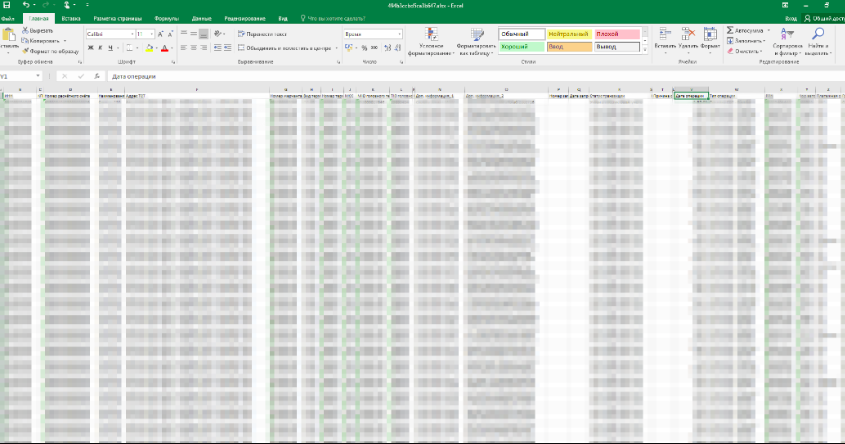Click Общий доступ share button
The width and height of the screenshot is (845, 444).
[824, 18]
